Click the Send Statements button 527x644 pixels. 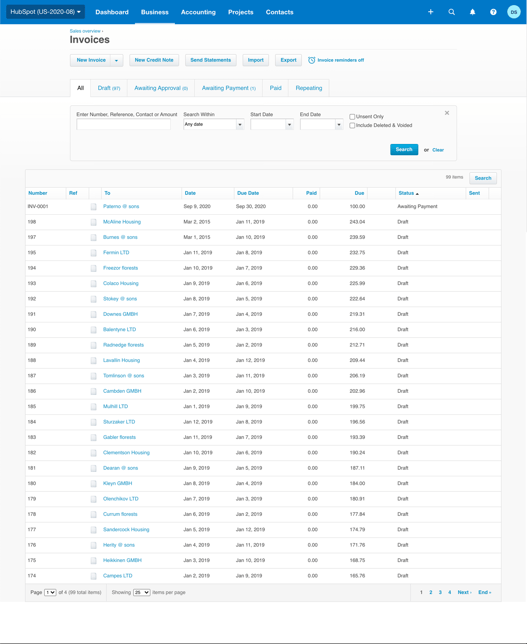click(x=211, y=60)
